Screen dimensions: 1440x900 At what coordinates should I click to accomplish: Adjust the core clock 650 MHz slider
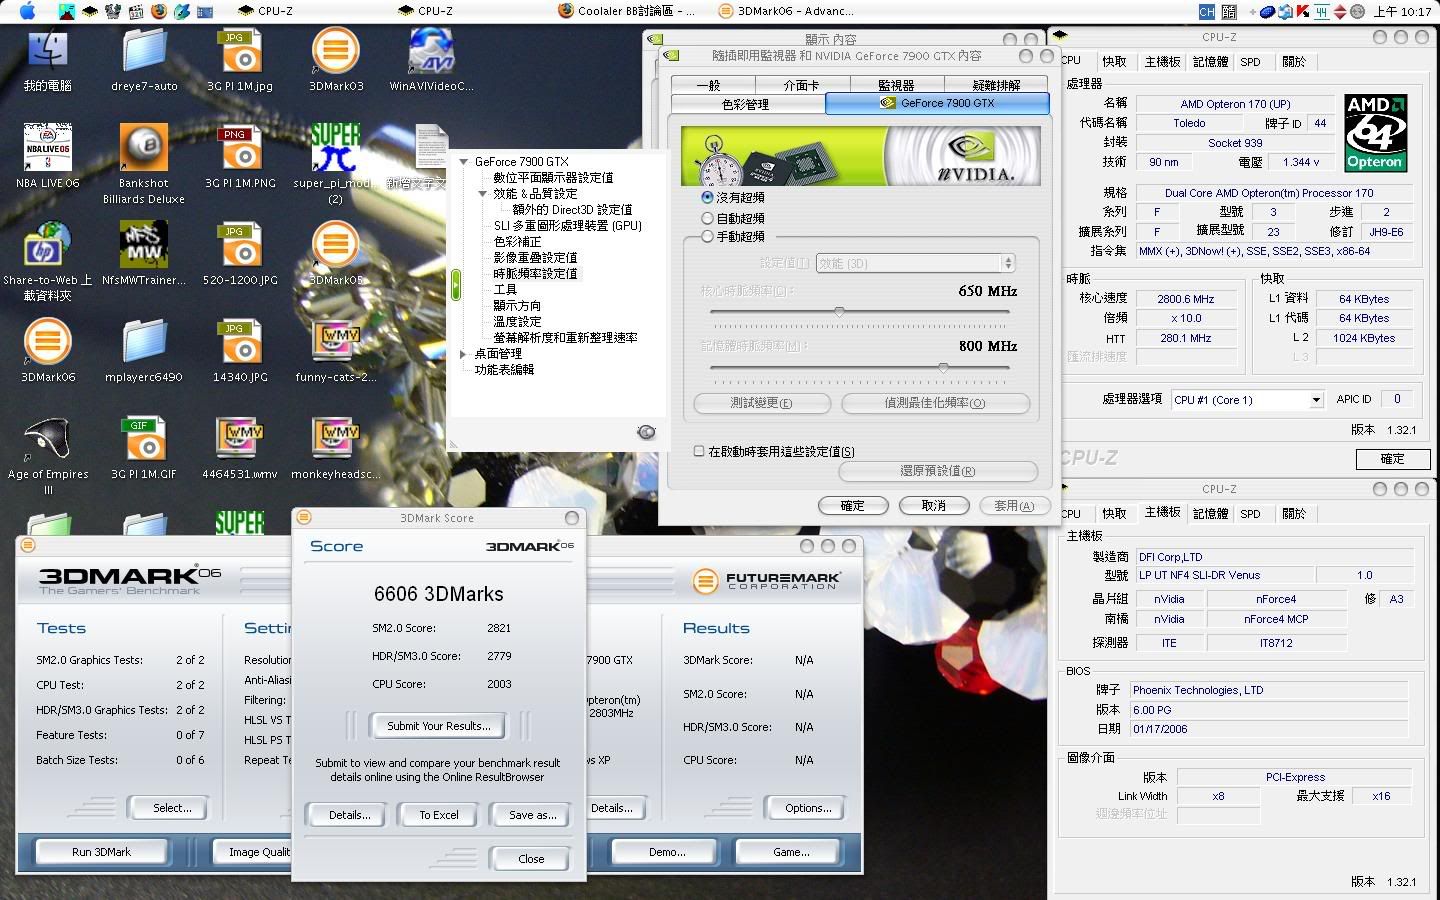(839, 312)
